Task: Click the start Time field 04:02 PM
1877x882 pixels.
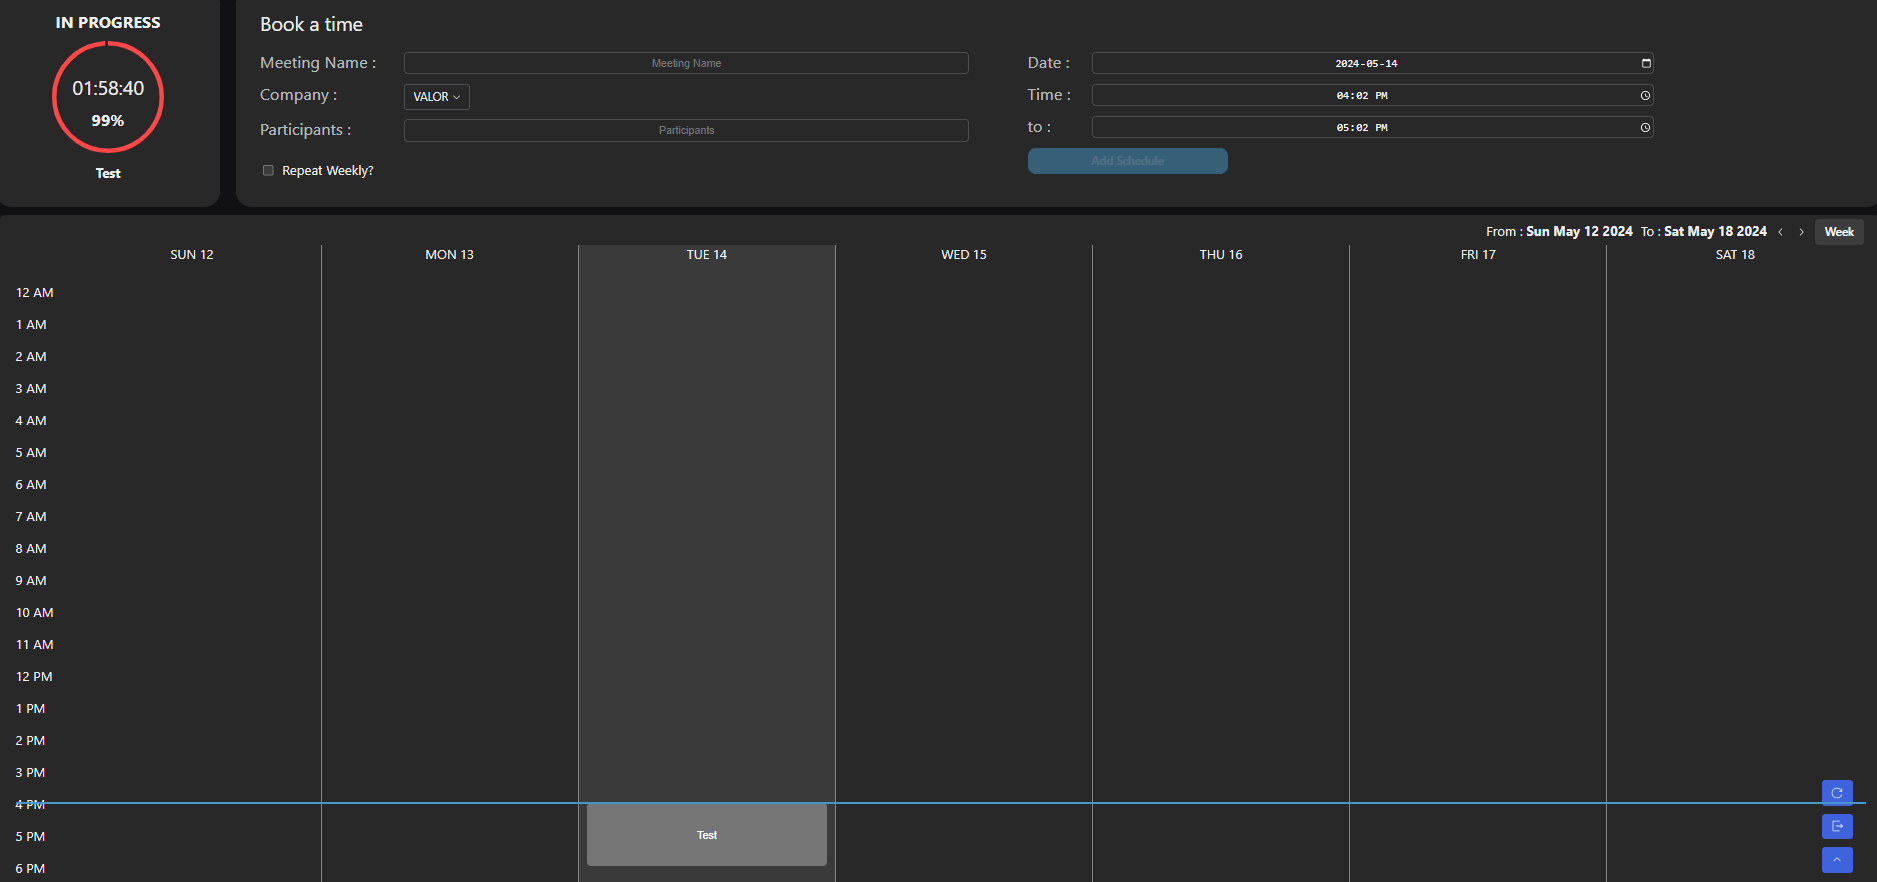Action: coord(1372,95)
